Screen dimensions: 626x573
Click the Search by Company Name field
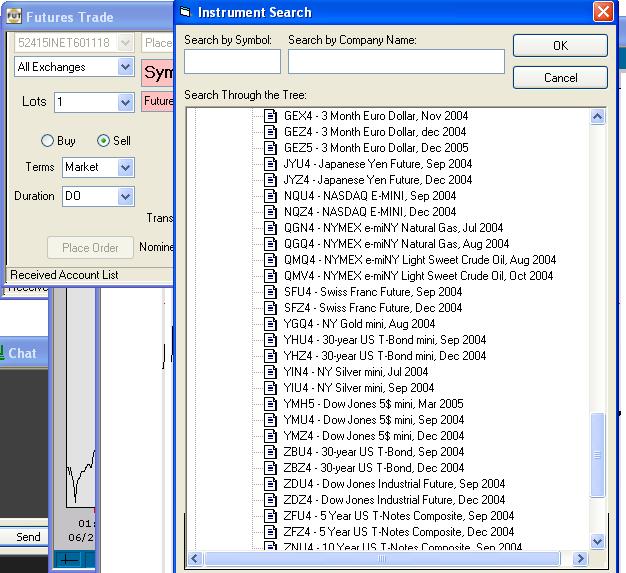[396, 61]
